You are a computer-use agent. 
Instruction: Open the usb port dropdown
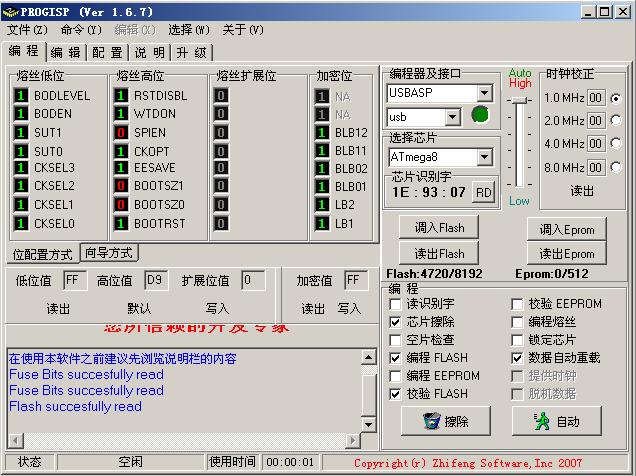pos(452,117)
